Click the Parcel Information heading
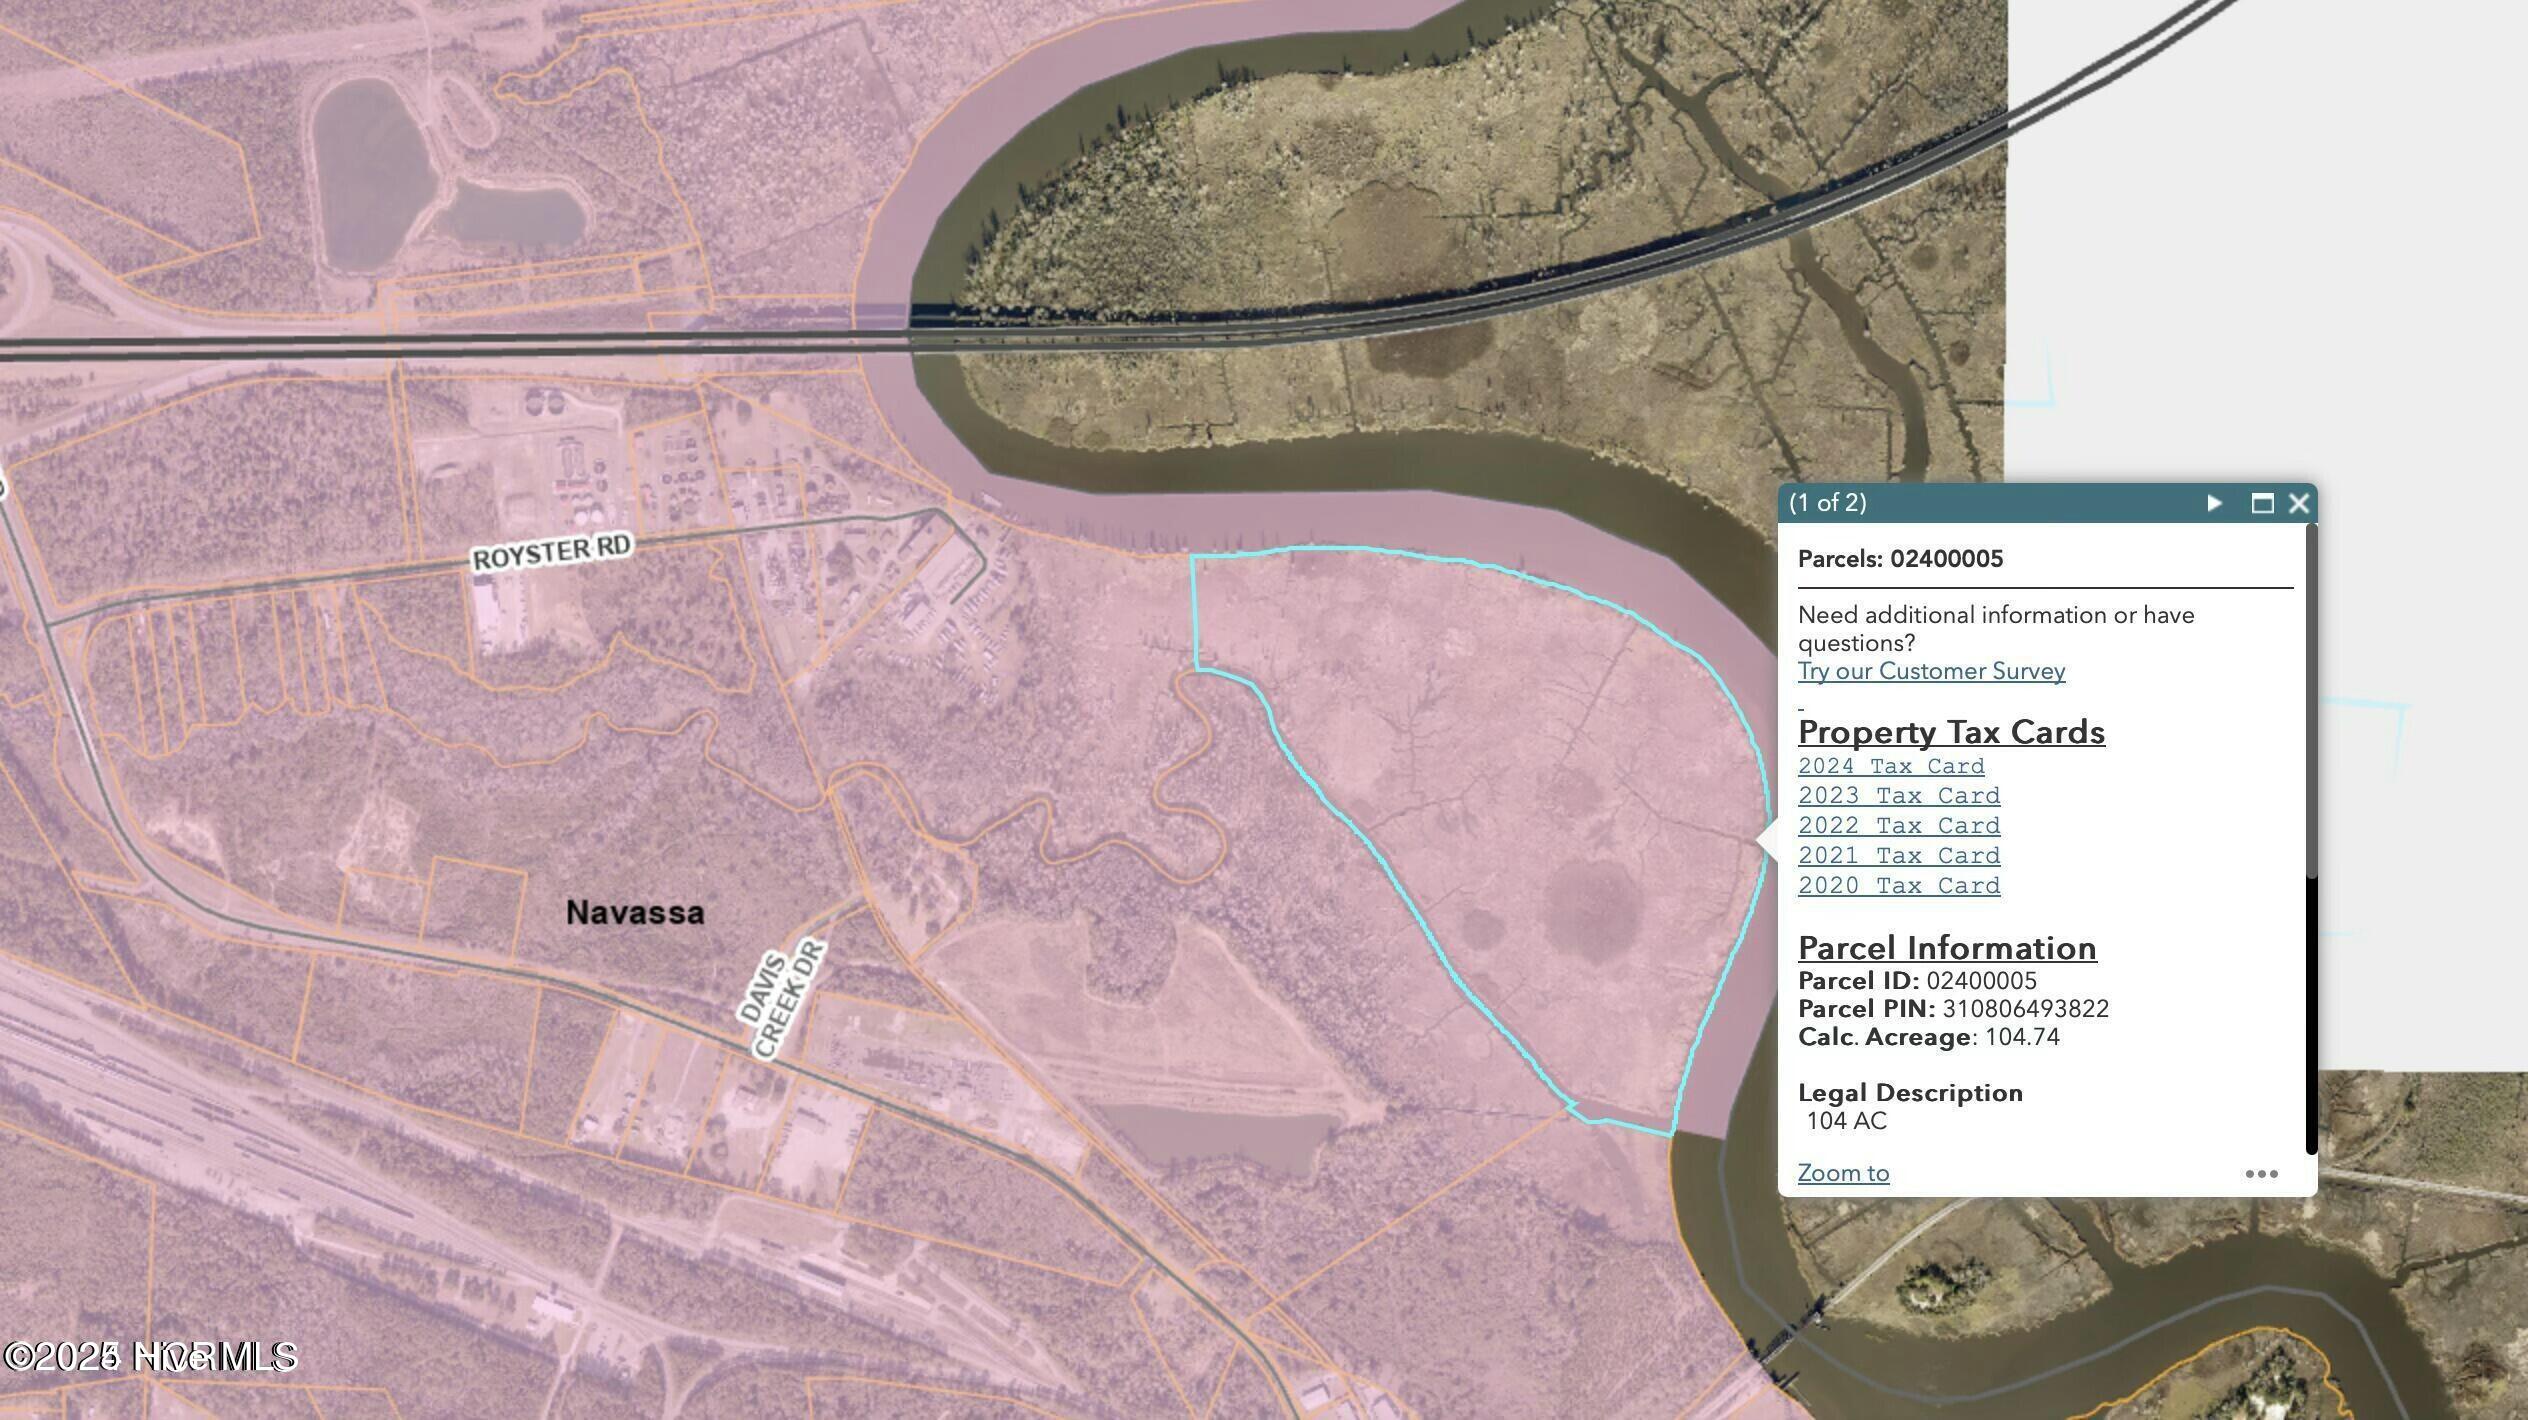Screen dimensions: 2528x1420 1946,948
